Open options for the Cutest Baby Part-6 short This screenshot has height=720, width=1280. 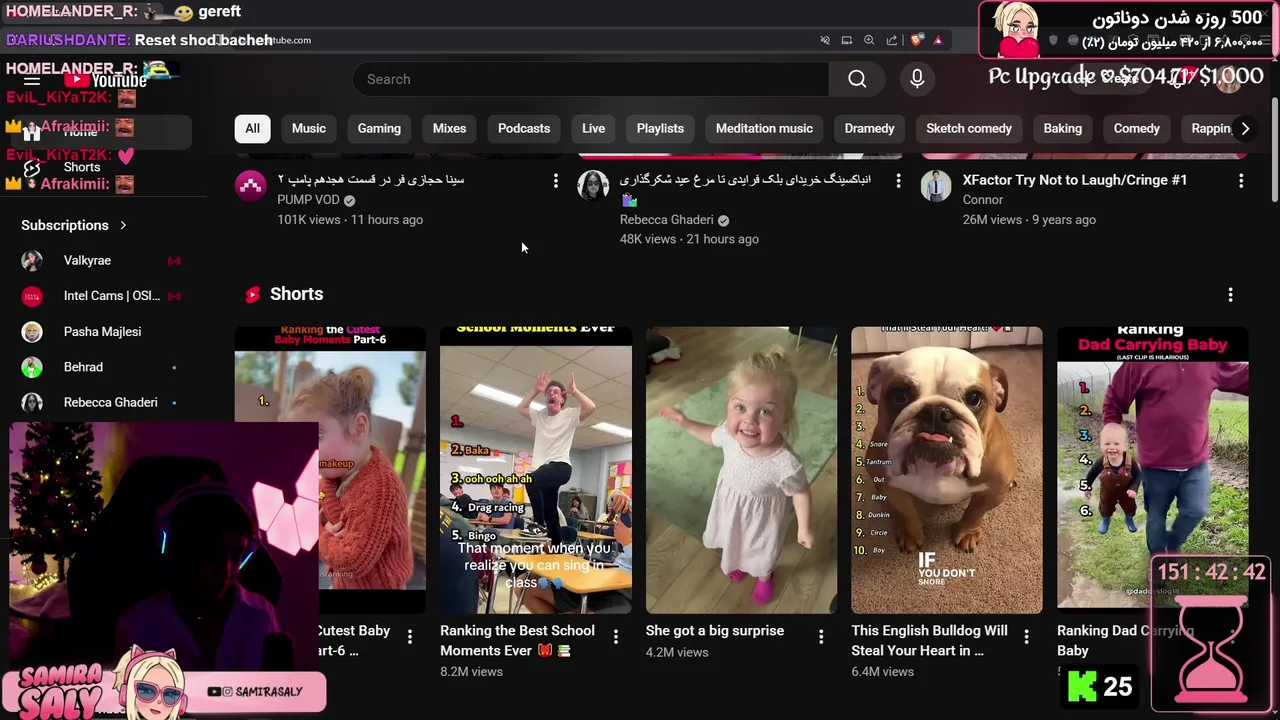[409, 636]
